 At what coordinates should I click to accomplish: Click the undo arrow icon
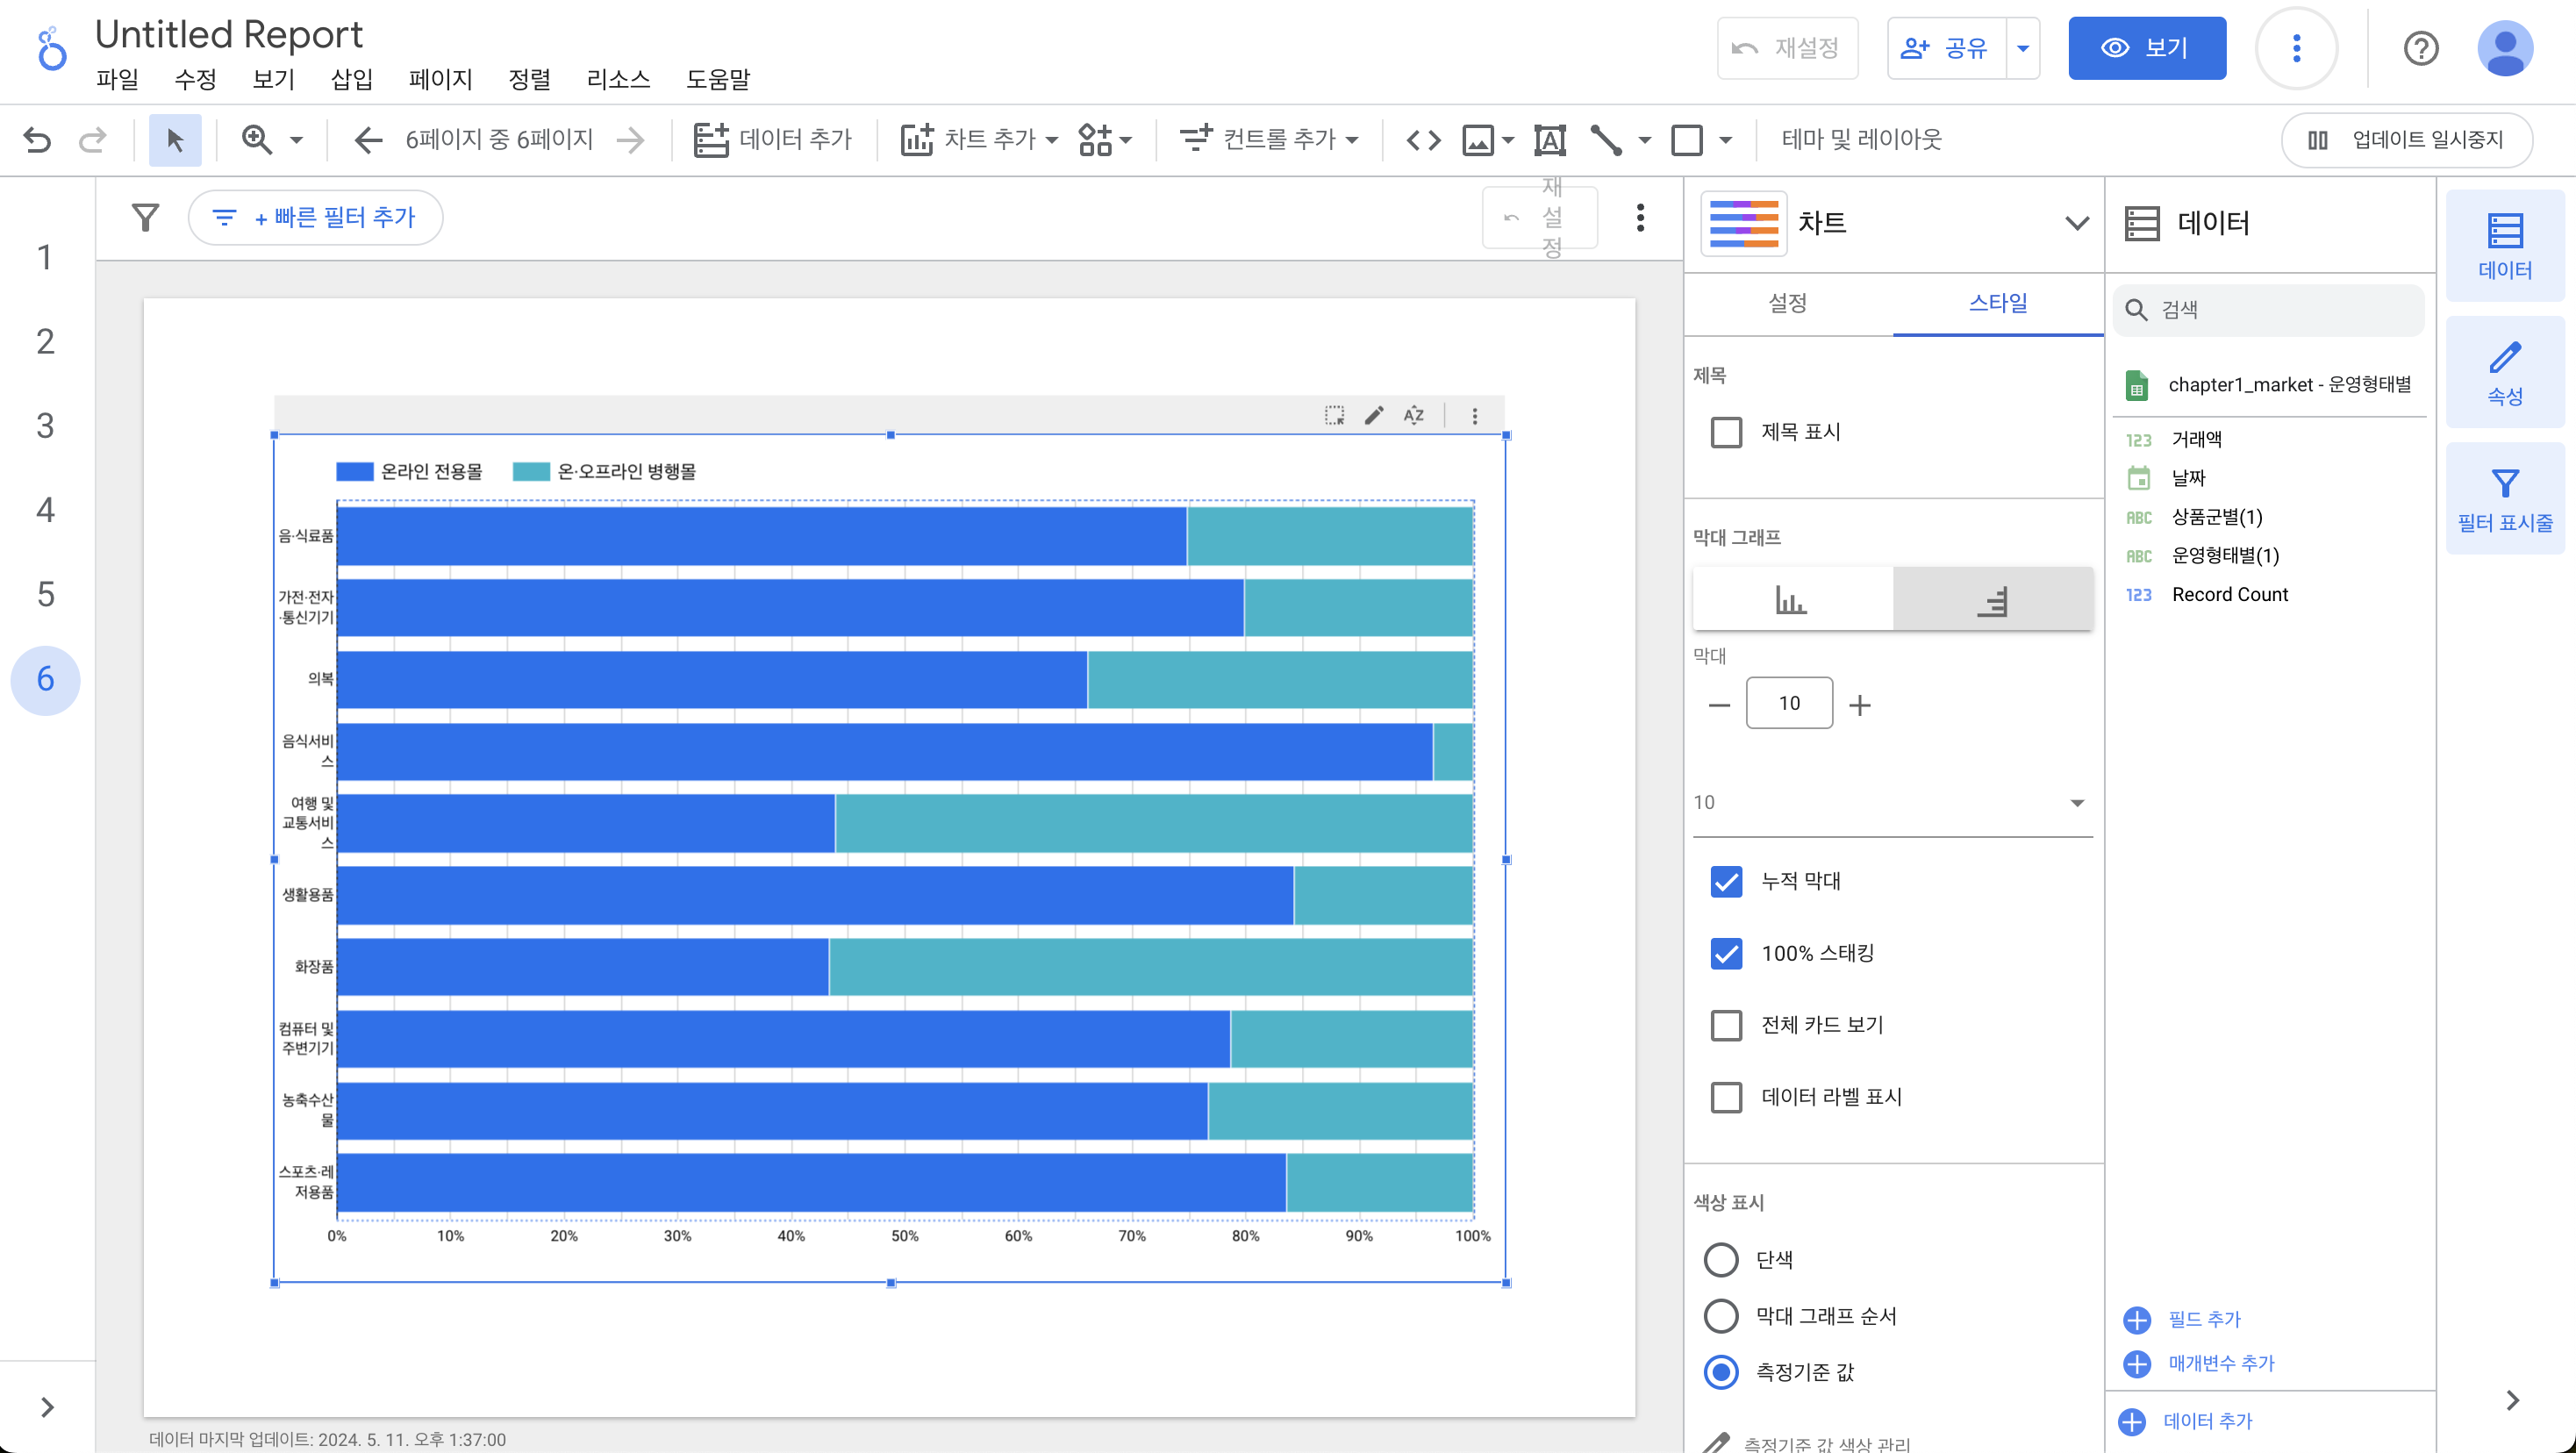[x=37, y=140]
